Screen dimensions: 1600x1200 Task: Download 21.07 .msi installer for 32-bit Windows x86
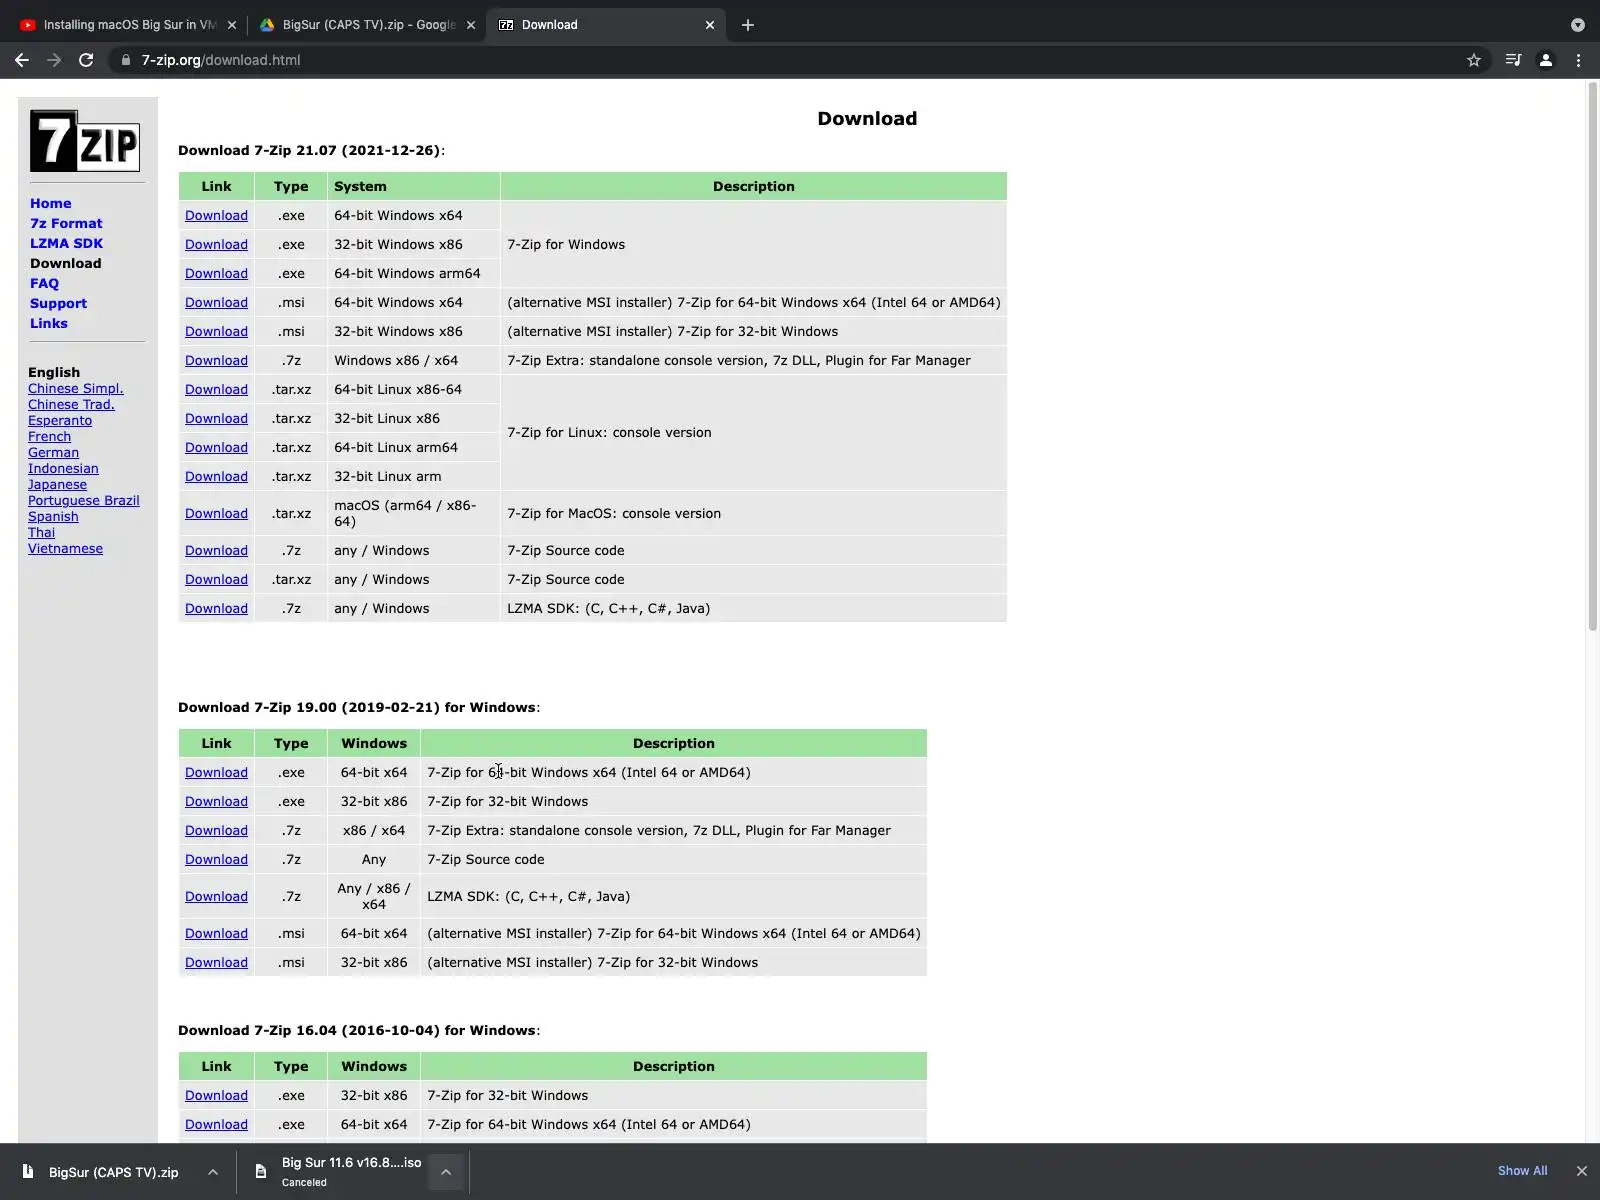(216, 332)
